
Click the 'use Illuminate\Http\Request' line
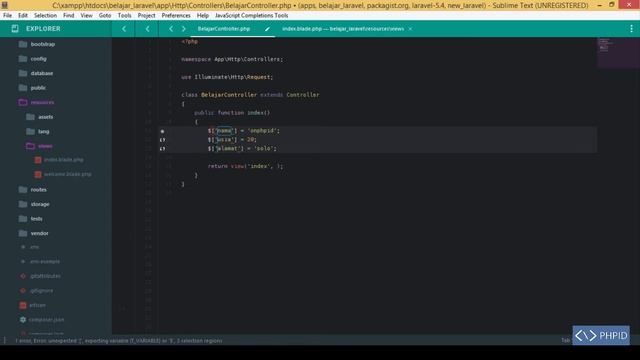227,77
